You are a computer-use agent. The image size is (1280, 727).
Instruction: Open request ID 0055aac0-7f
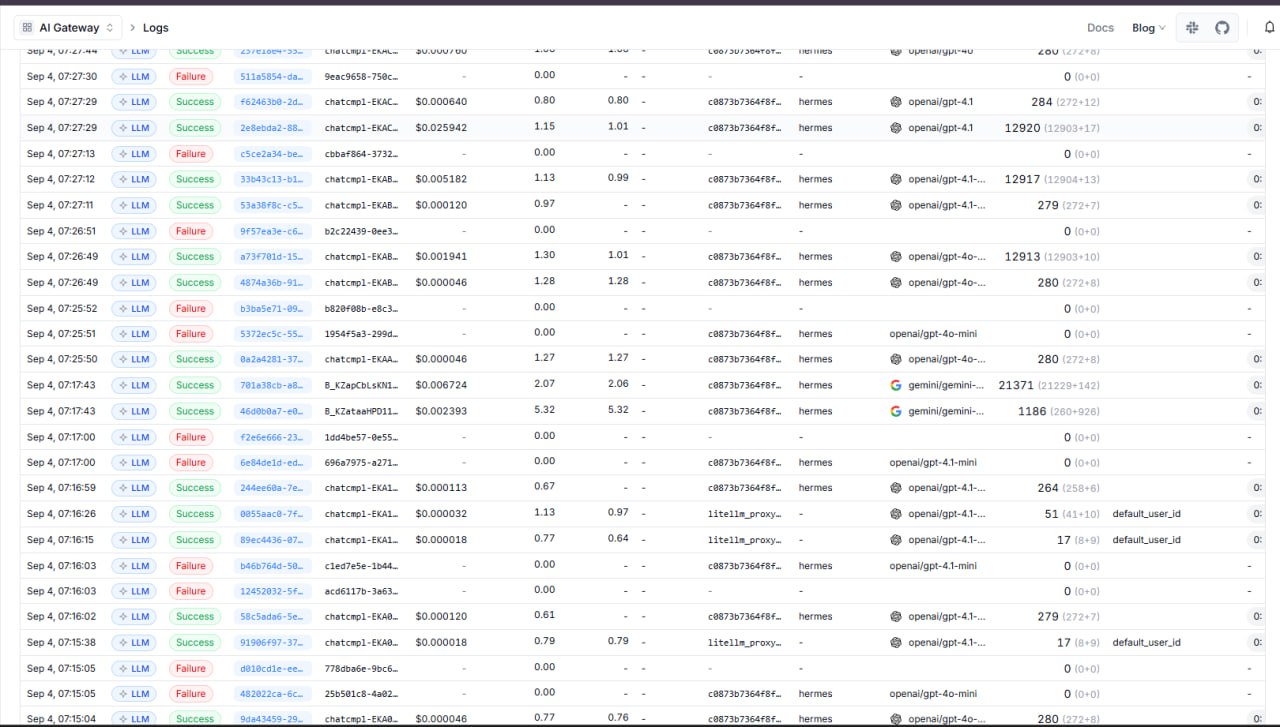click(x=273, y=514)
